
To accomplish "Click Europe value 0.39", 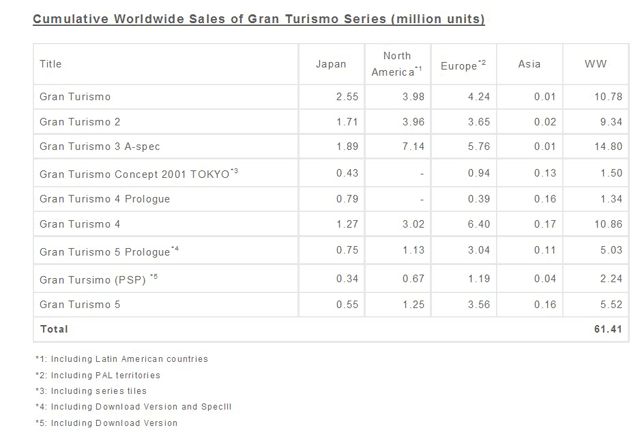I will [479, 199].
